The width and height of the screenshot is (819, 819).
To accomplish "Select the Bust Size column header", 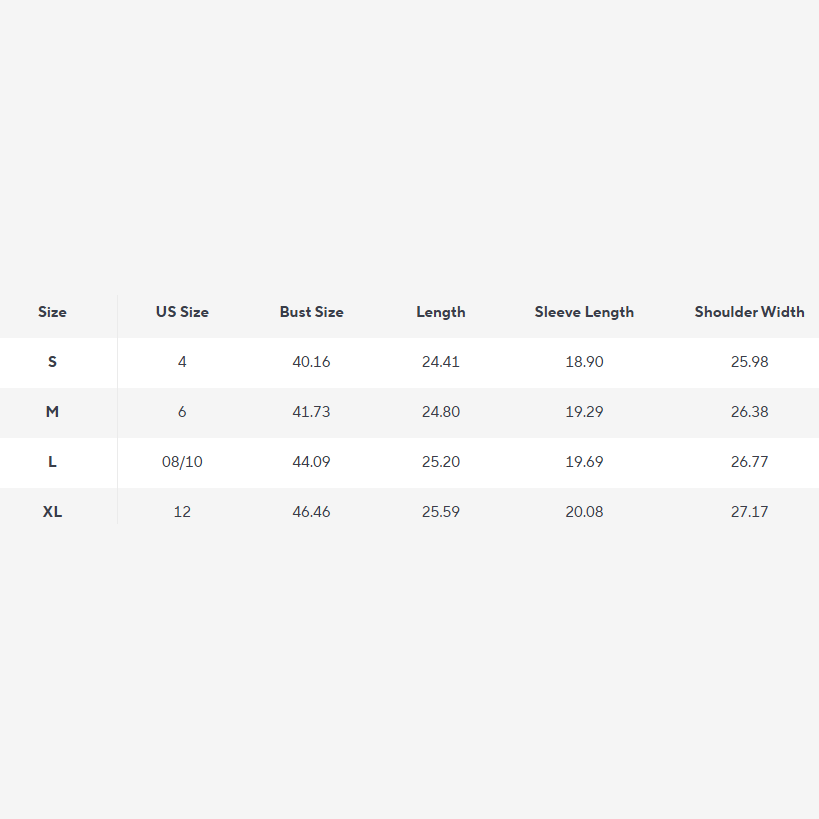I will click(311, 312).
